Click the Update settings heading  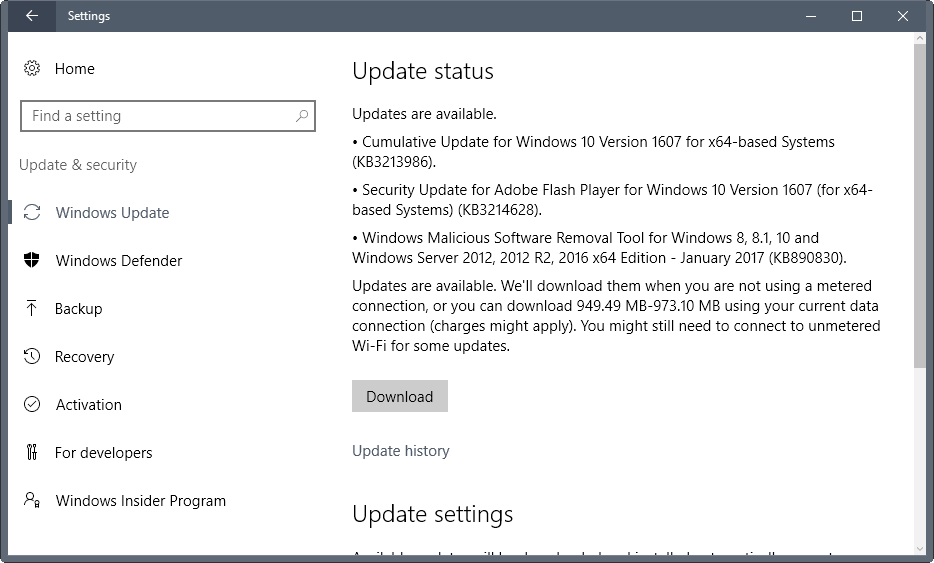coord(432,514)
